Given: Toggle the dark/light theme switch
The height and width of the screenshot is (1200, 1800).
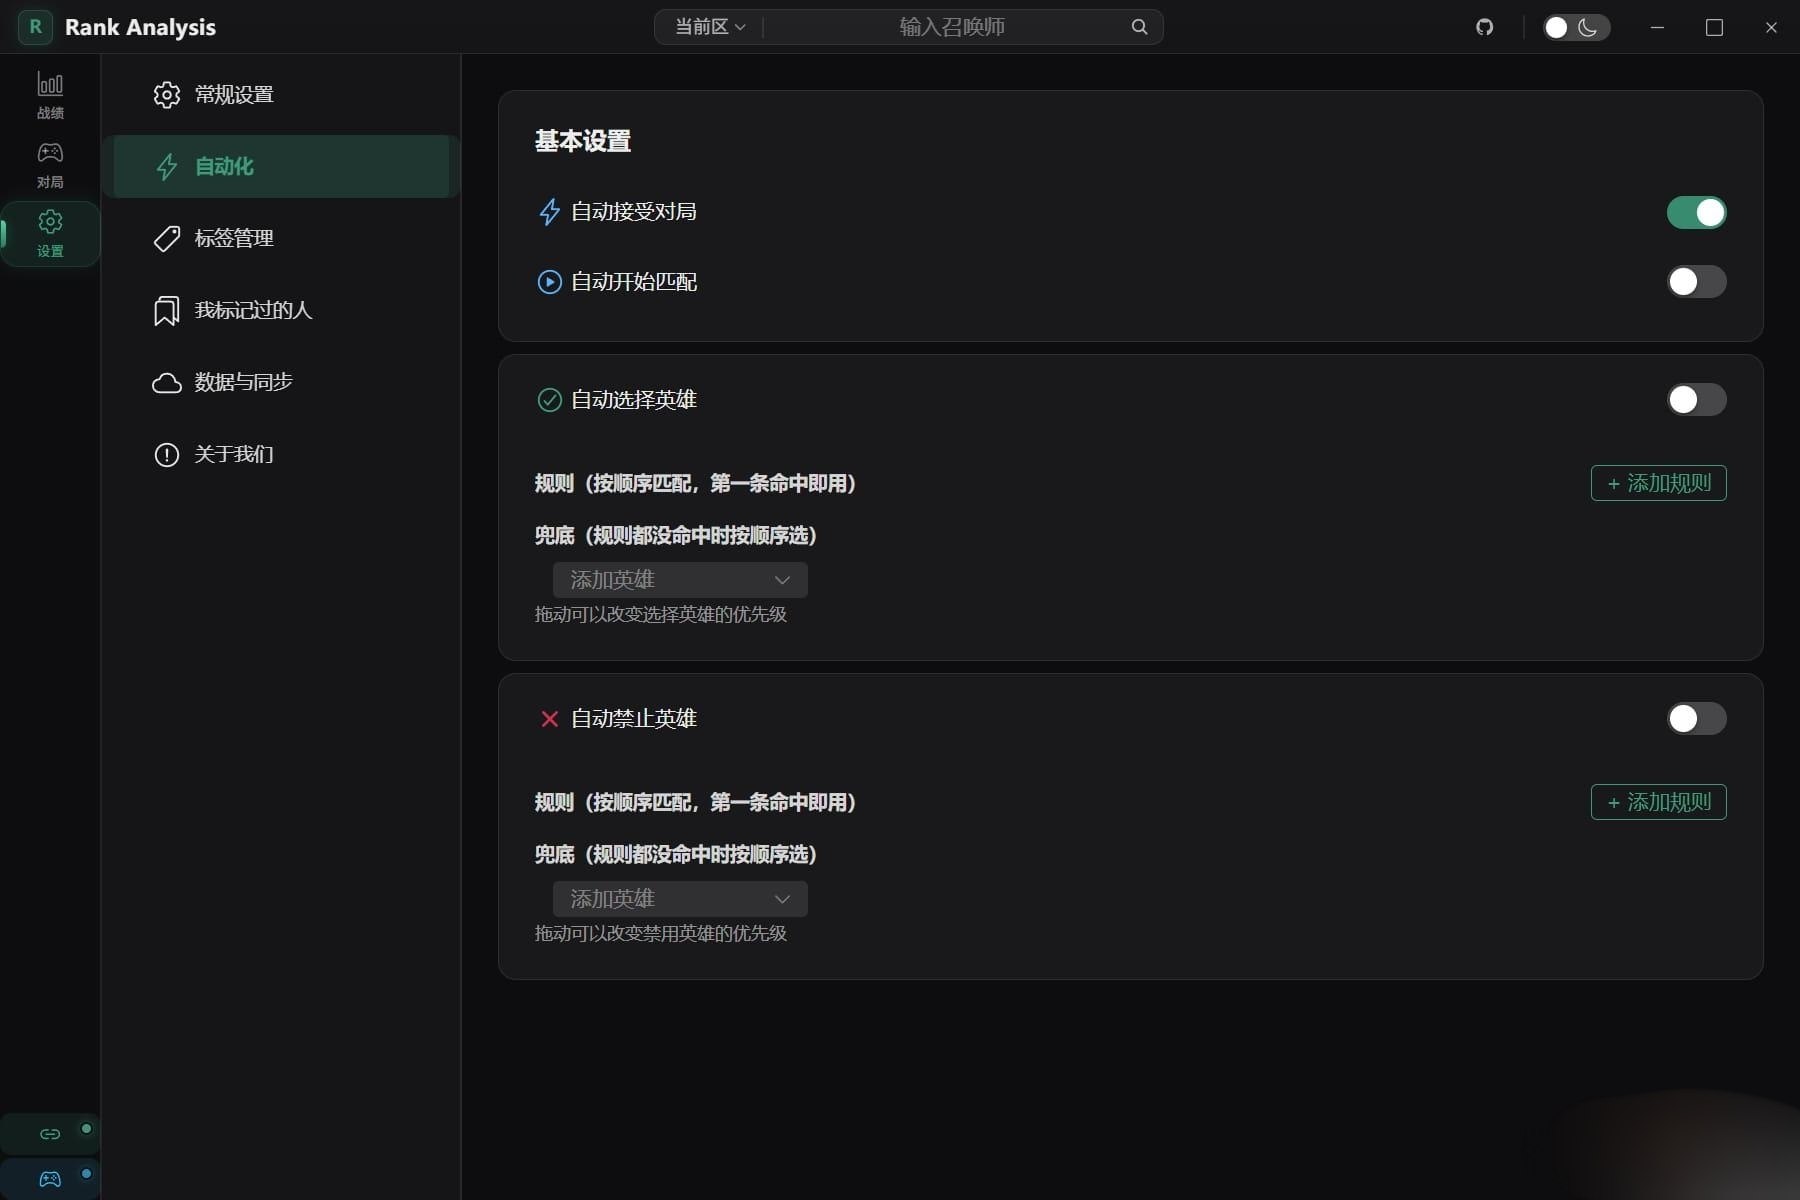Looking at the screenshot, I should [1576, 27].
